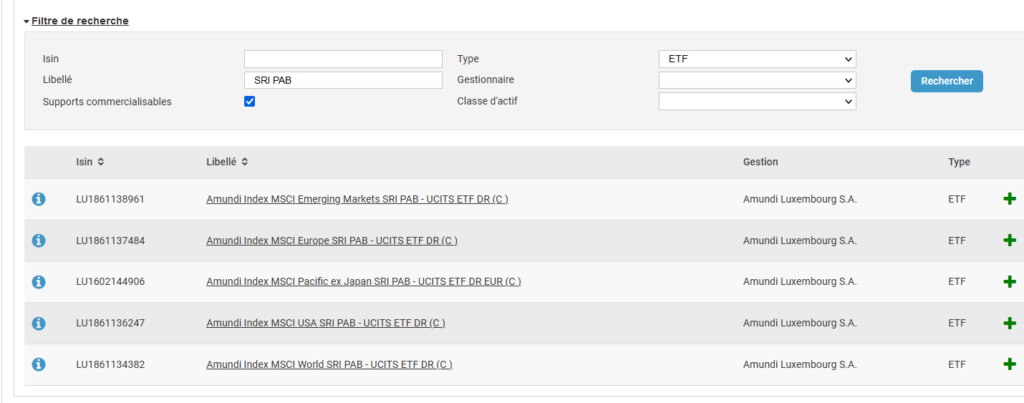1024x403 pixels.
Task: Click green plus for MSCI Europe row
Action: click(1010, 240)
